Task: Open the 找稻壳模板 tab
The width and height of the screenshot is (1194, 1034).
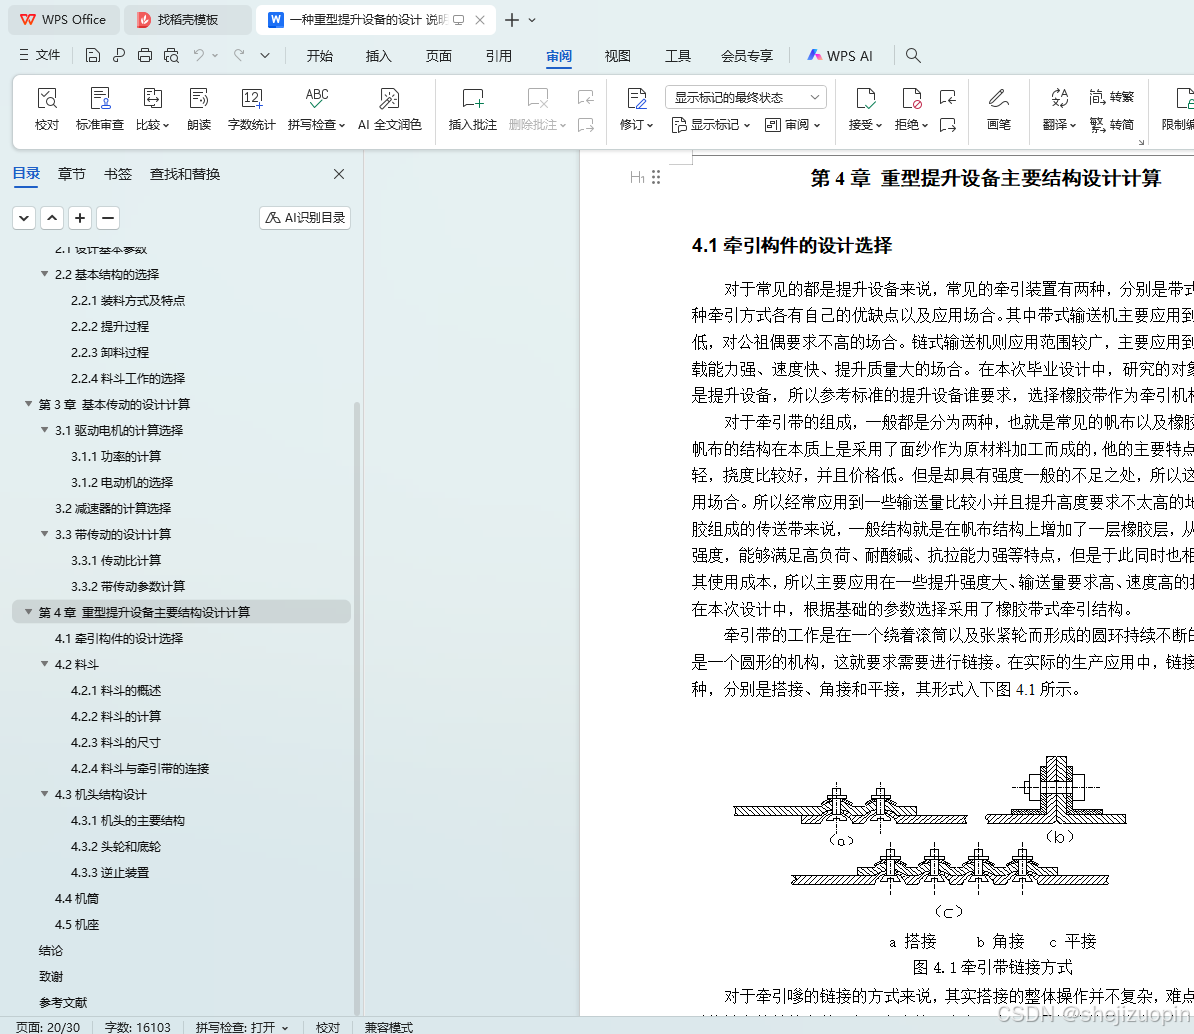Action: (x=187, y=20)
